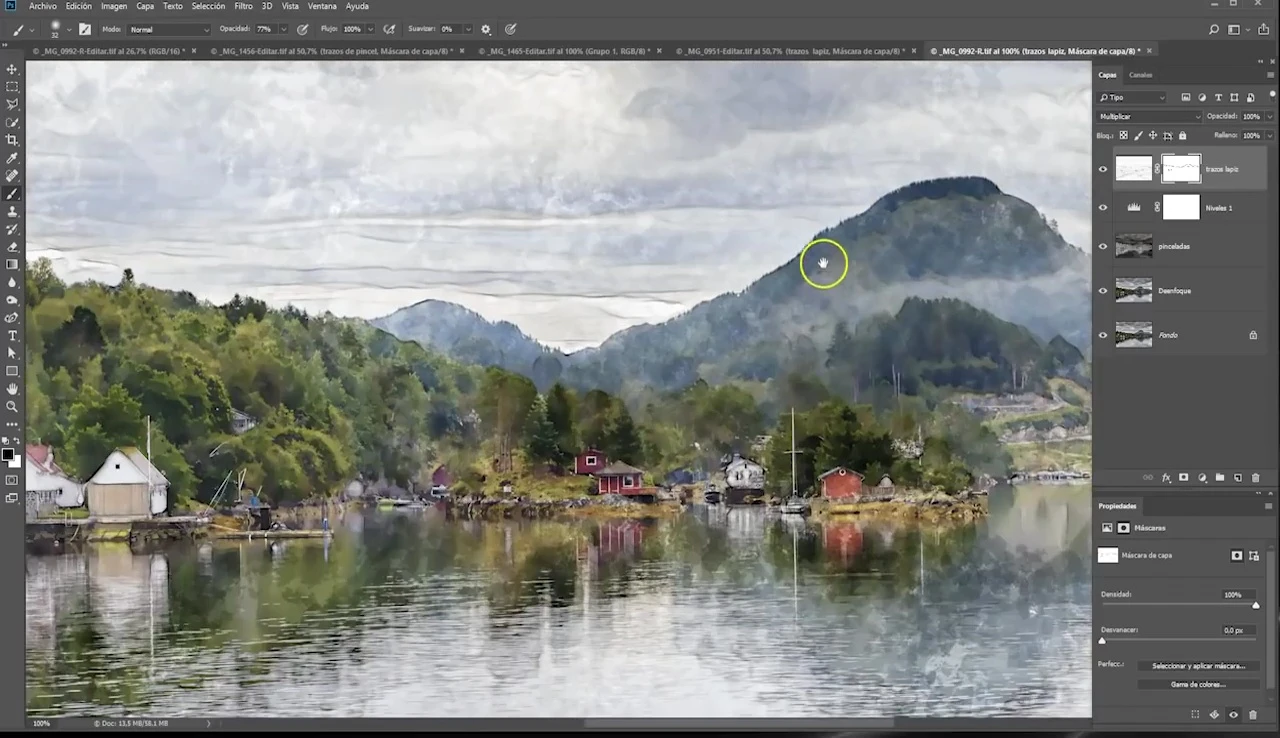This screenshot has width=1280, height=738.
Task: Select the Zoom tool in left toolbar
Action: (x=12, y=407)
